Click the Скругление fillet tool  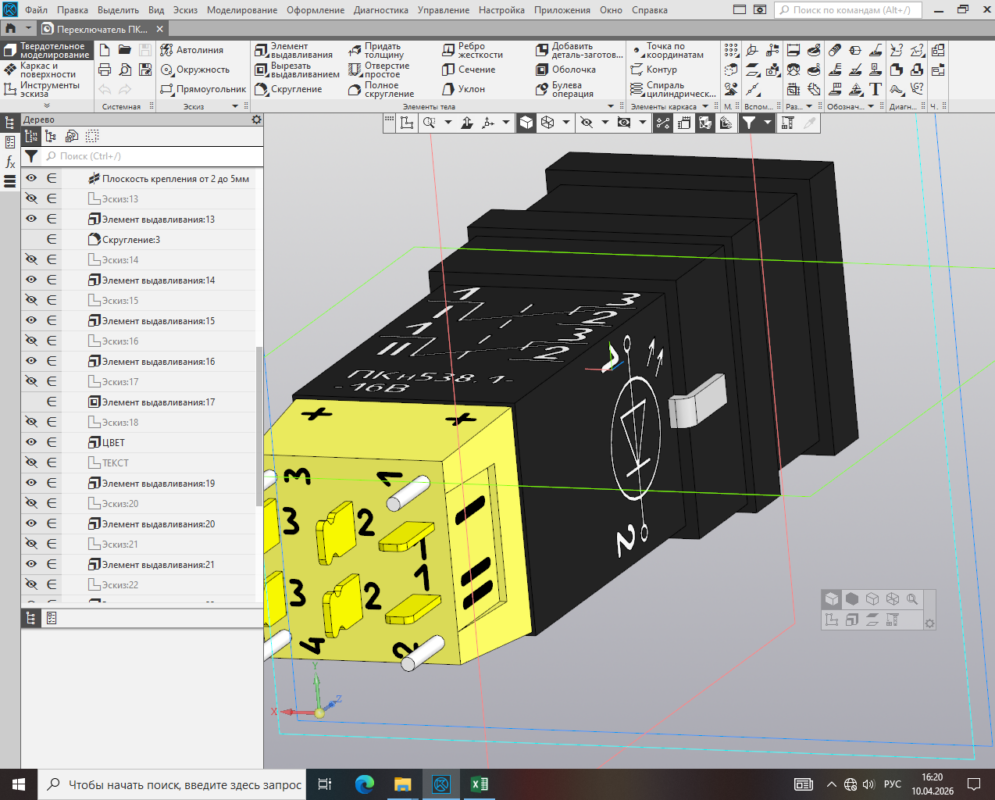(288, 89)
